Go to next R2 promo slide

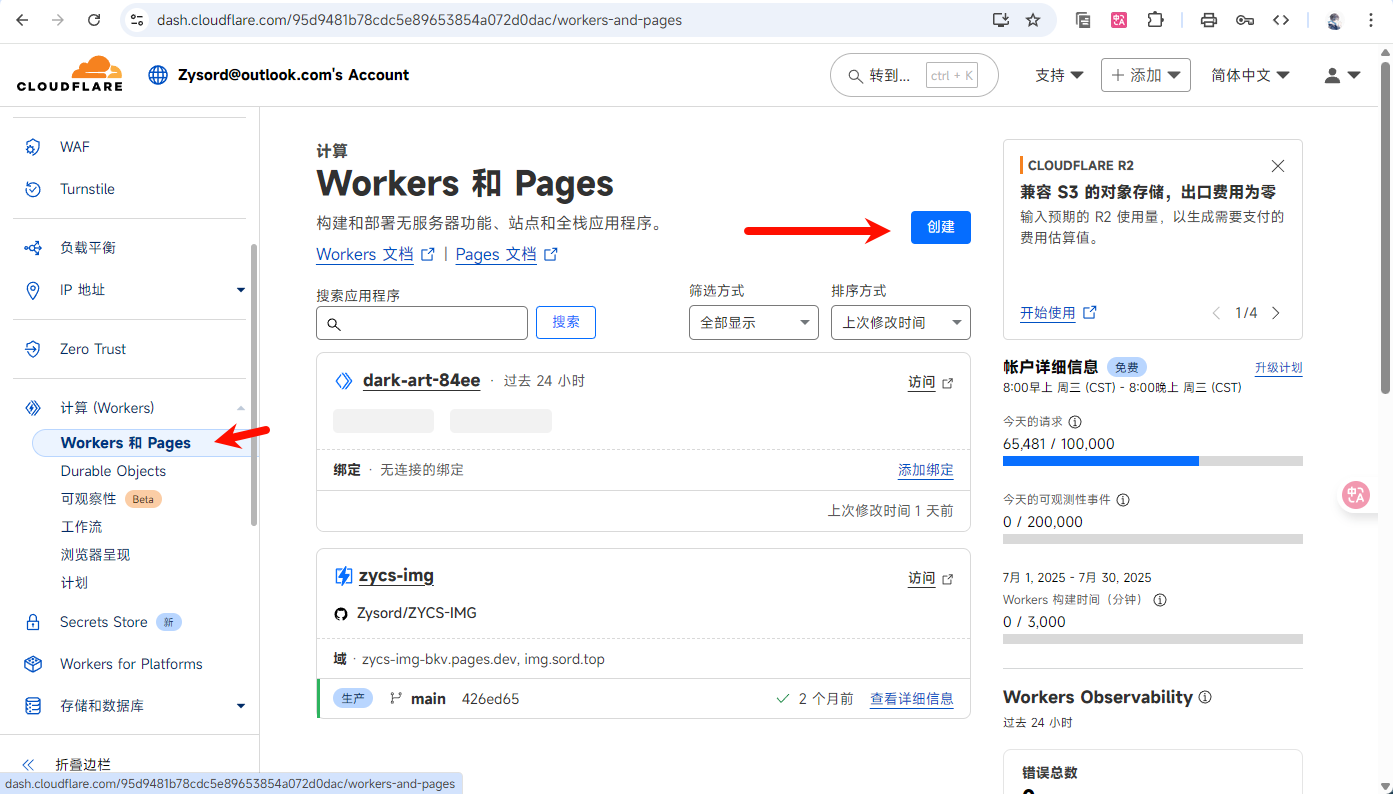1276,313
